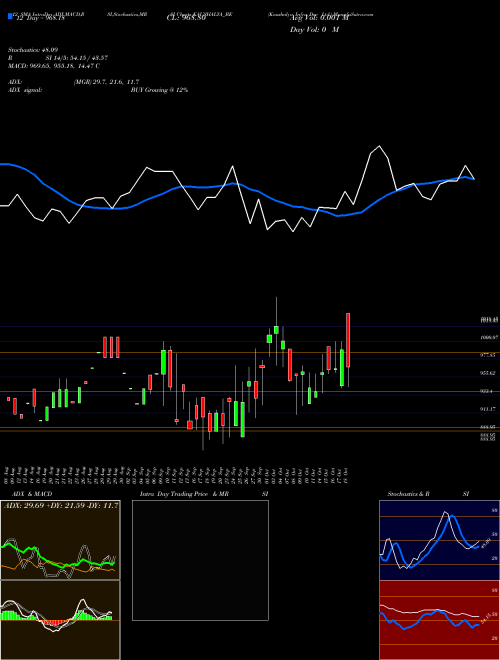Click 'ADX: 29.69 +DY: 21.59 -DY: 11.7' header
Screen dimensions: 500x660
pos(61,505)
